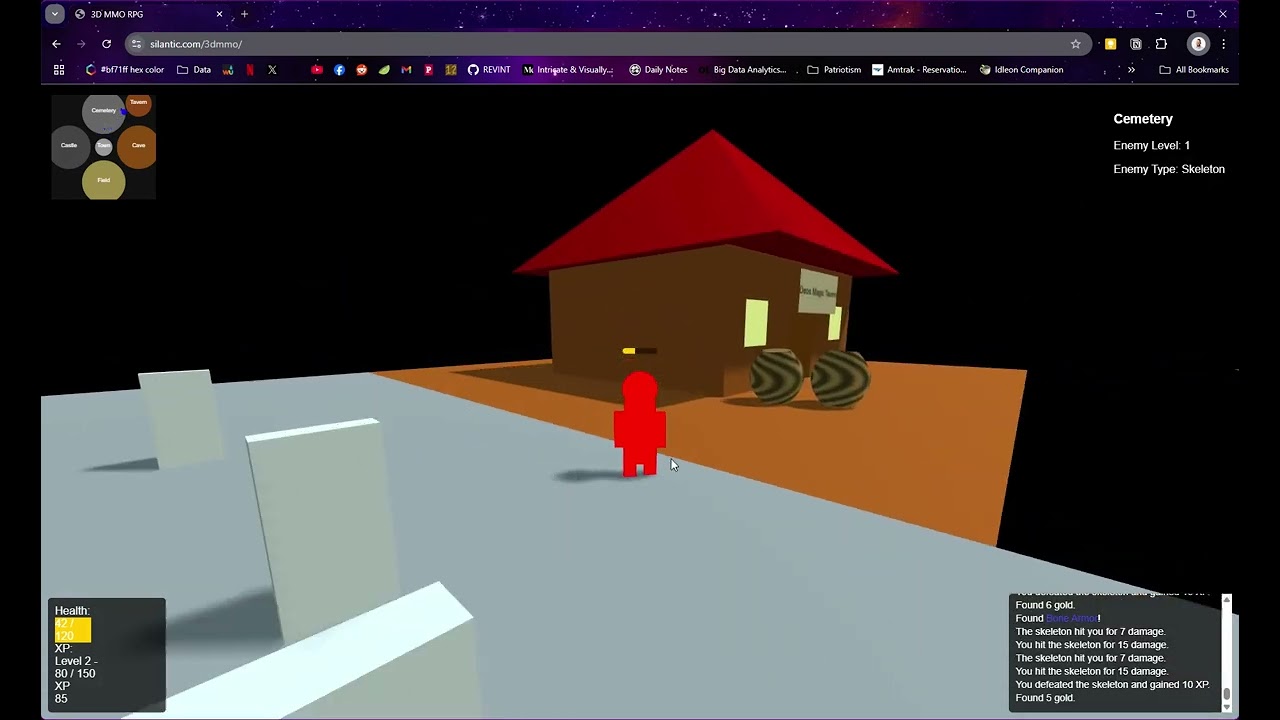
Task: Switch to the 3D MMO RPG tab
Action: click(x=149, y=14)
